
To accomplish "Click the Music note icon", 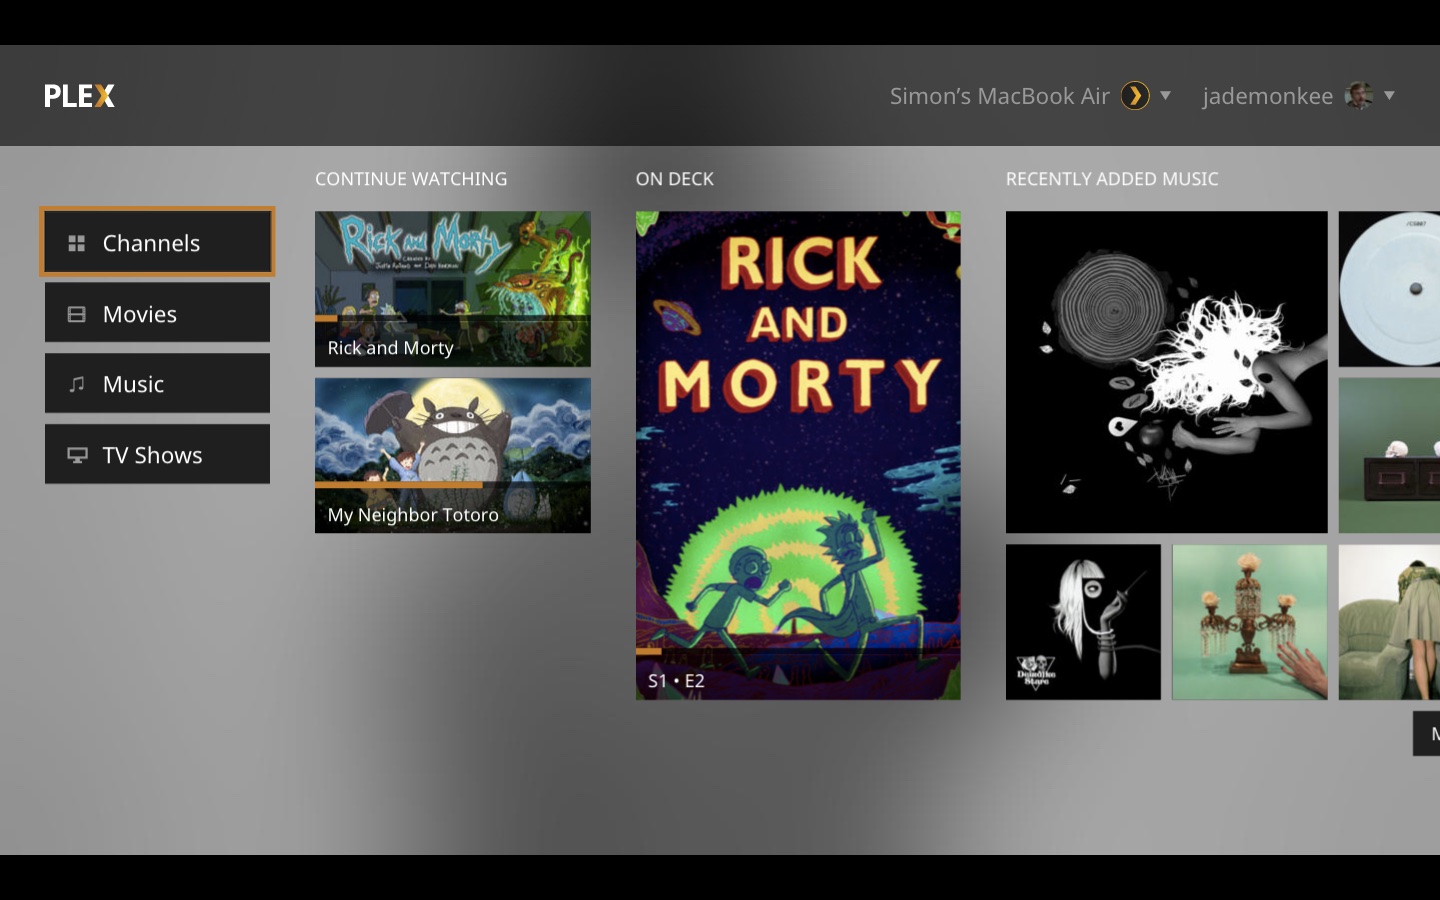I will coord(76,384).
